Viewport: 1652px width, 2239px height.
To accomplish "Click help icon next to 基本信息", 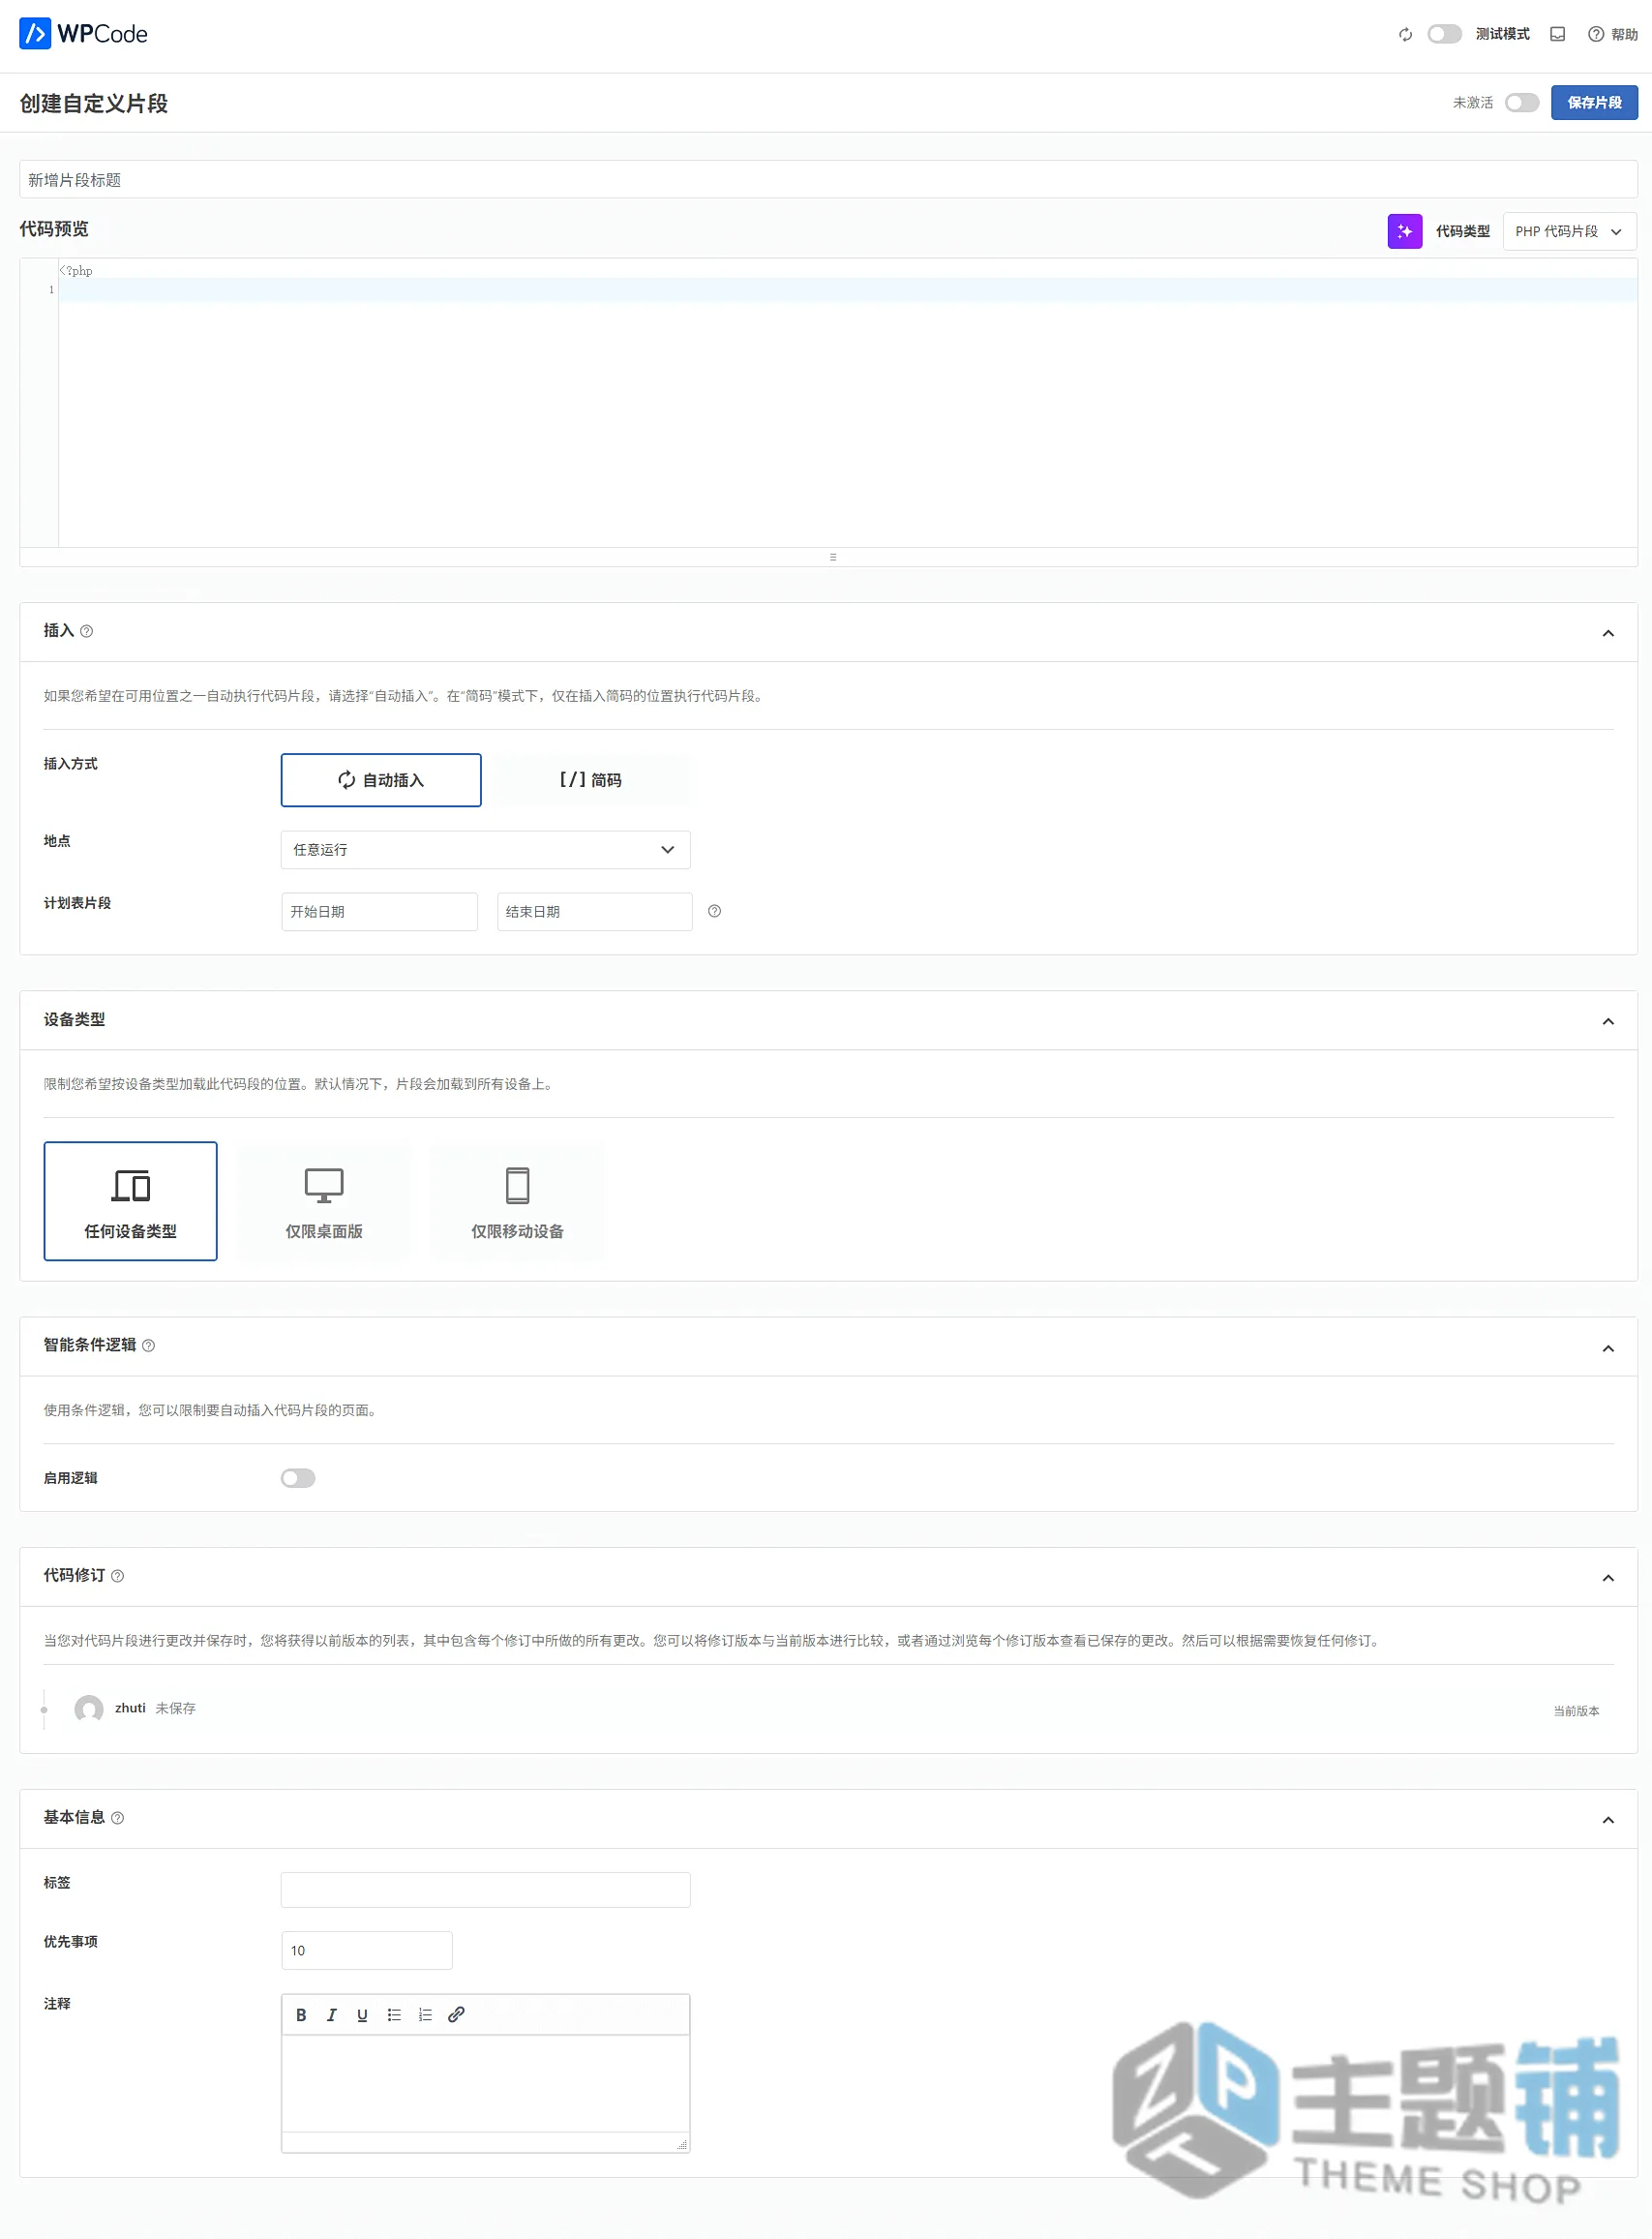I will [118, 1818].
